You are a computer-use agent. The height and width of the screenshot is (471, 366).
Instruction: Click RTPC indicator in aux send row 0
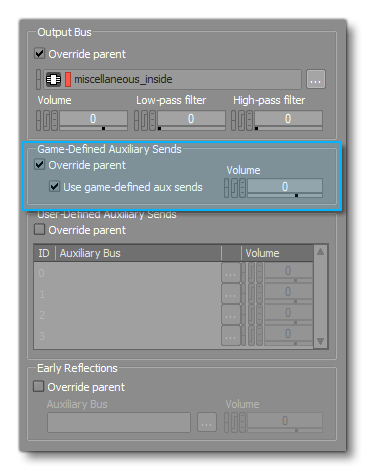pos(251,272)
